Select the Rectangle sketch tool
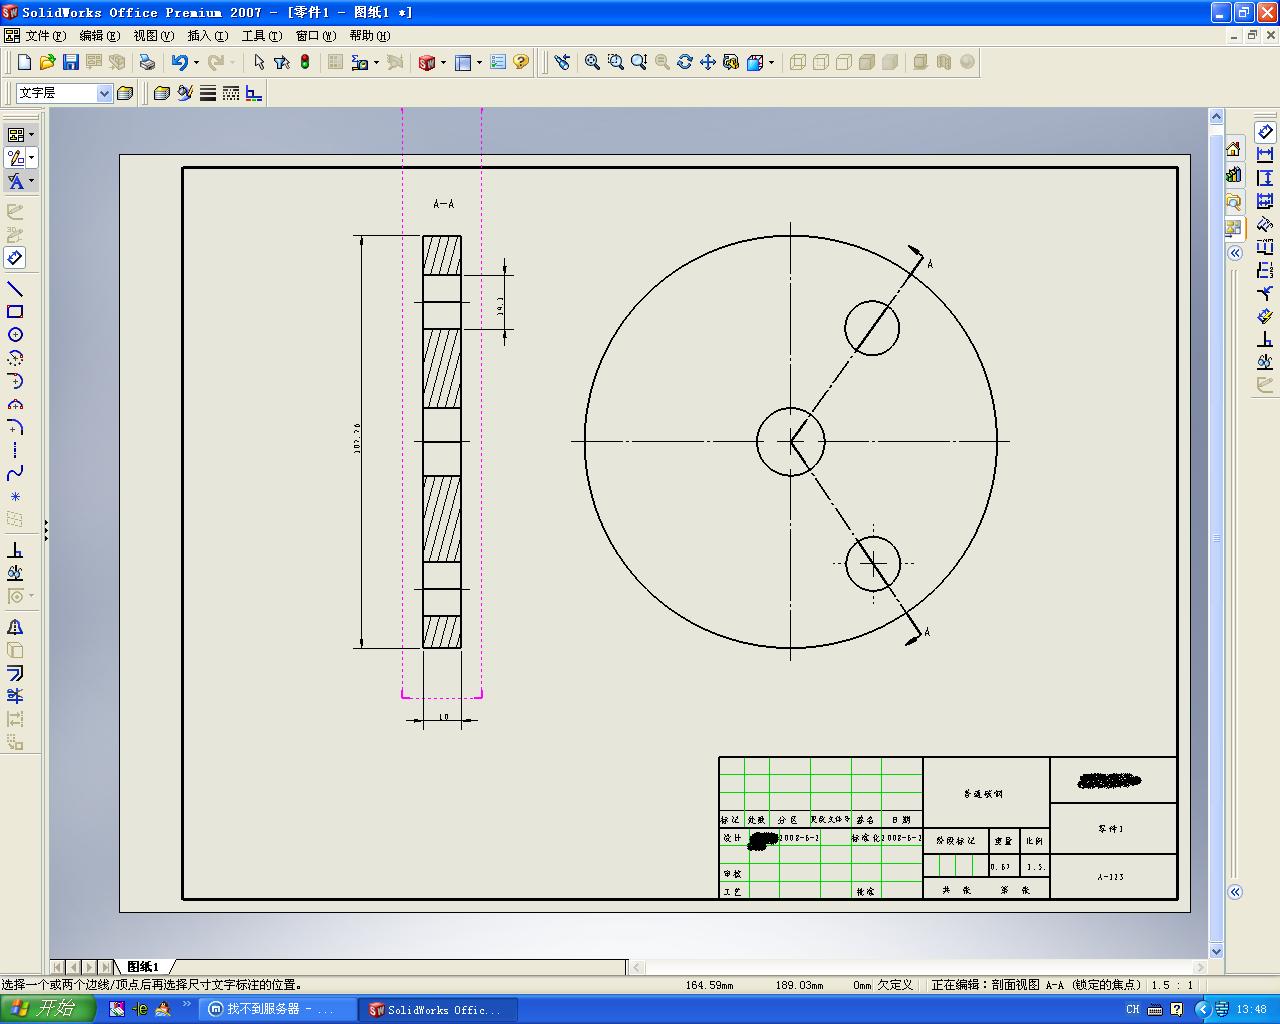Image resolution: width=1280 pixels, height=1024 pixels. click(15, 311)
